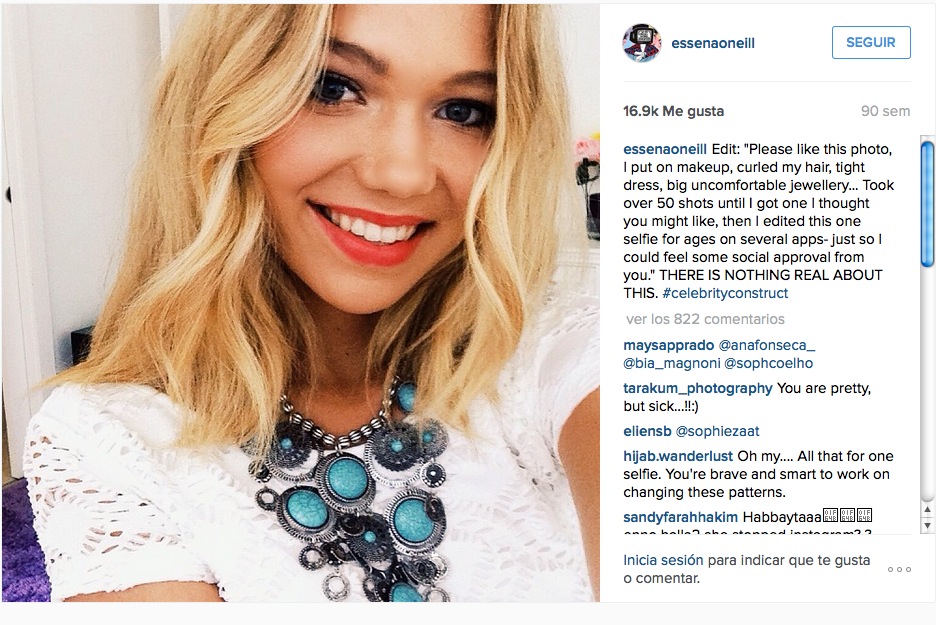
Task: Click the SEGUIR follow button
Action: coord(871,42)
